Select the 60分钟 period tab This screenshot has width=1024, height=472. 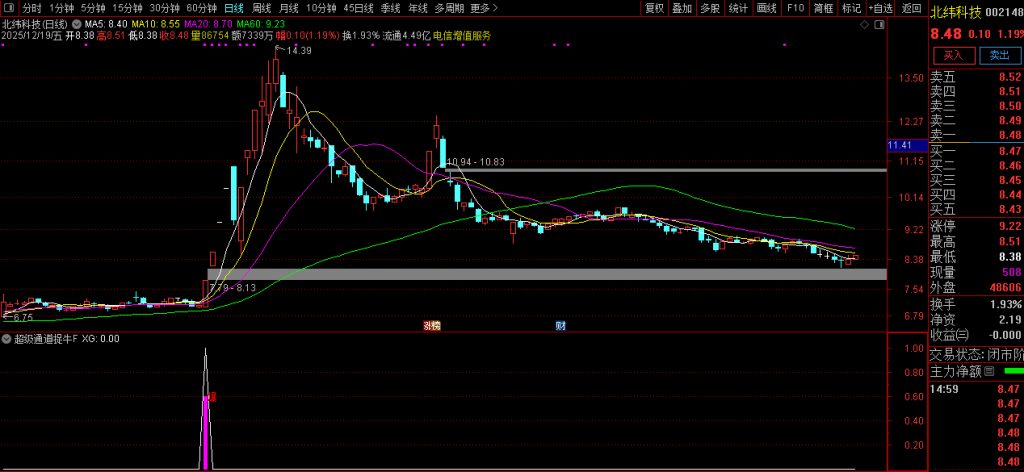point(201,8)
